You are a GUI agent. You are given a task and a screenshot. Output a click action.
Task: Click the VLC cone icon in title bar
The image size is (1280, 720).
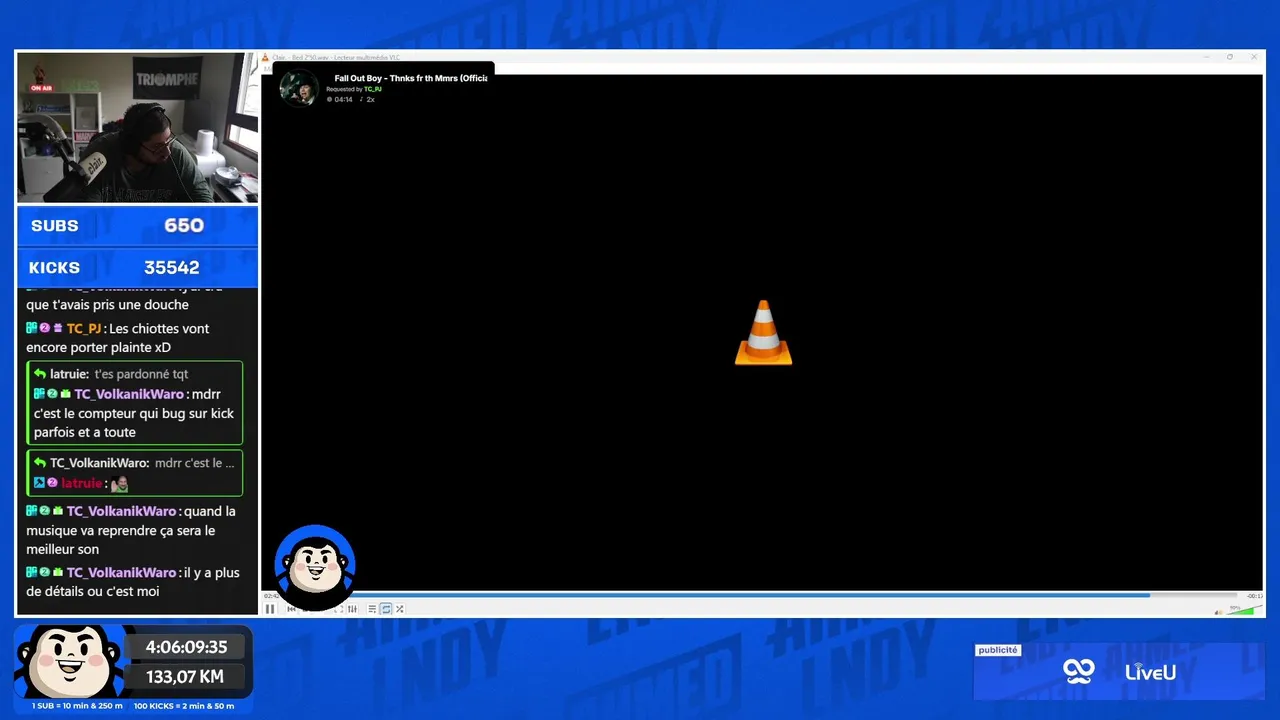[265, 57]
